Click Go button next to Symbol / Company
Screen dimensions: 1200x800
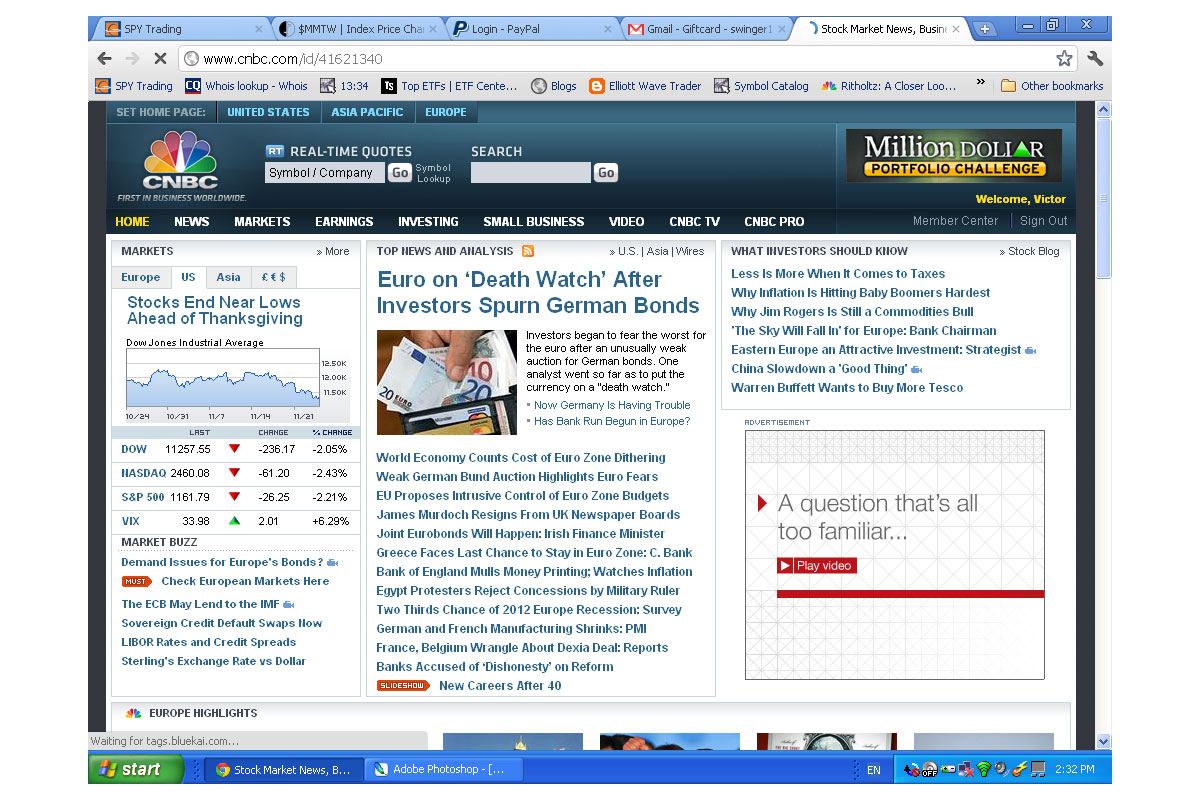coord(399,172)
